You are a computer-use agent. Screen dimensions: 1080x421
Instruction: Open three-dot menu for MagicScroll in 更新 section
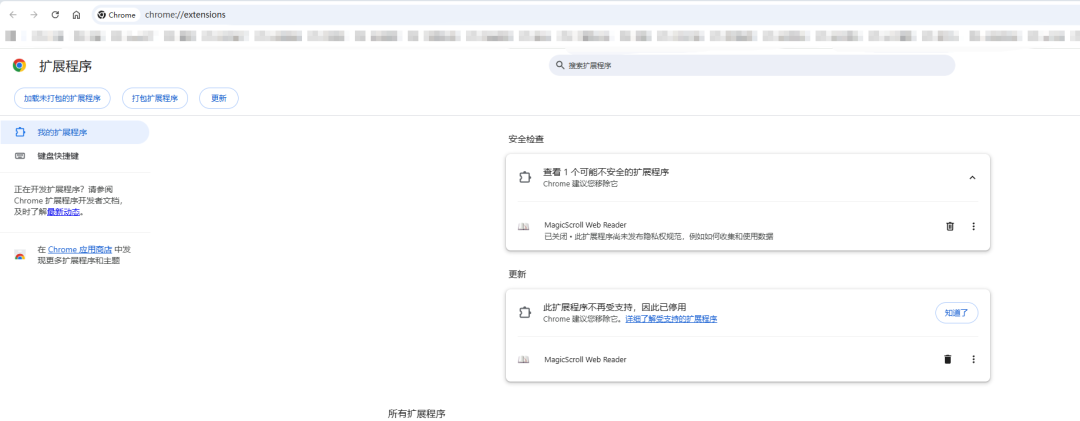[x=973, y=359]
